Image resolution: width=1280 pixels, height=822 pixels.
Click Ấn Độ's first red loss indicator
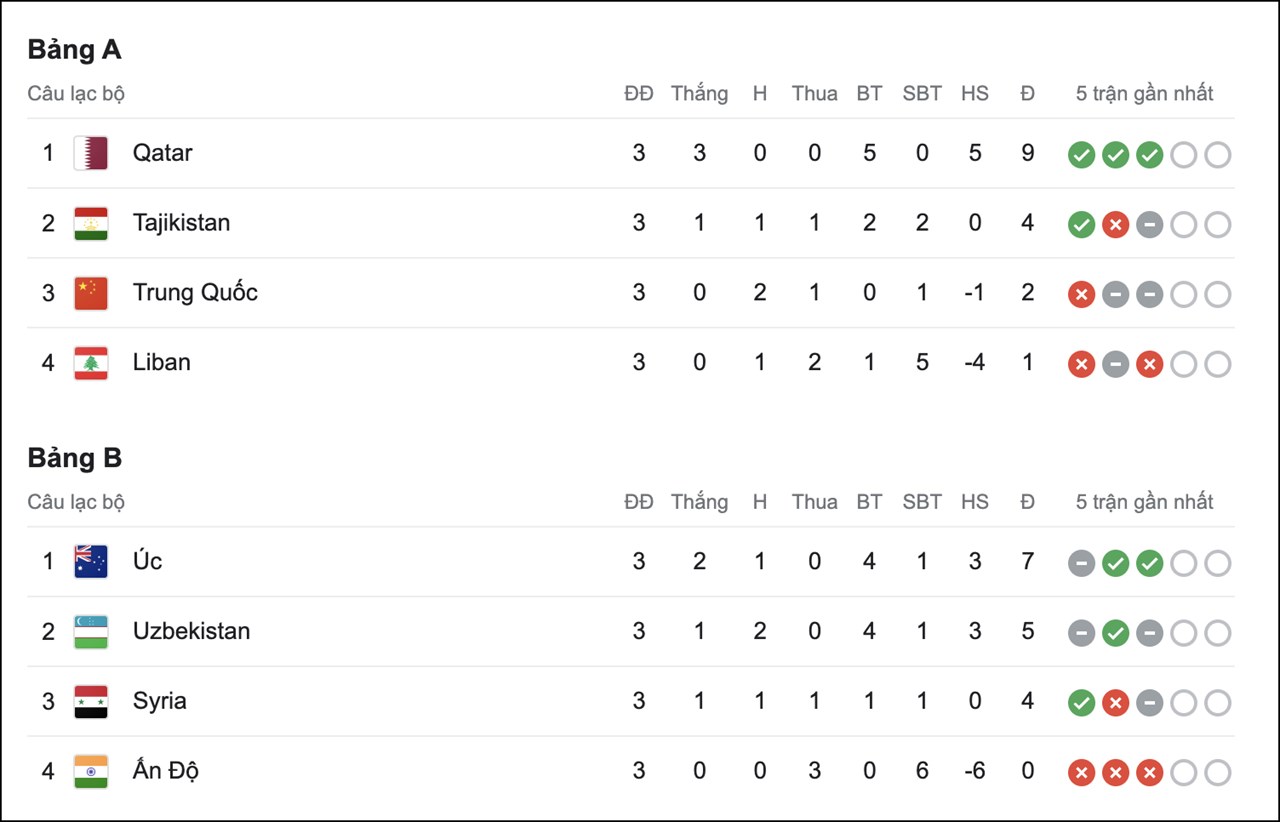click(1081, 773)
